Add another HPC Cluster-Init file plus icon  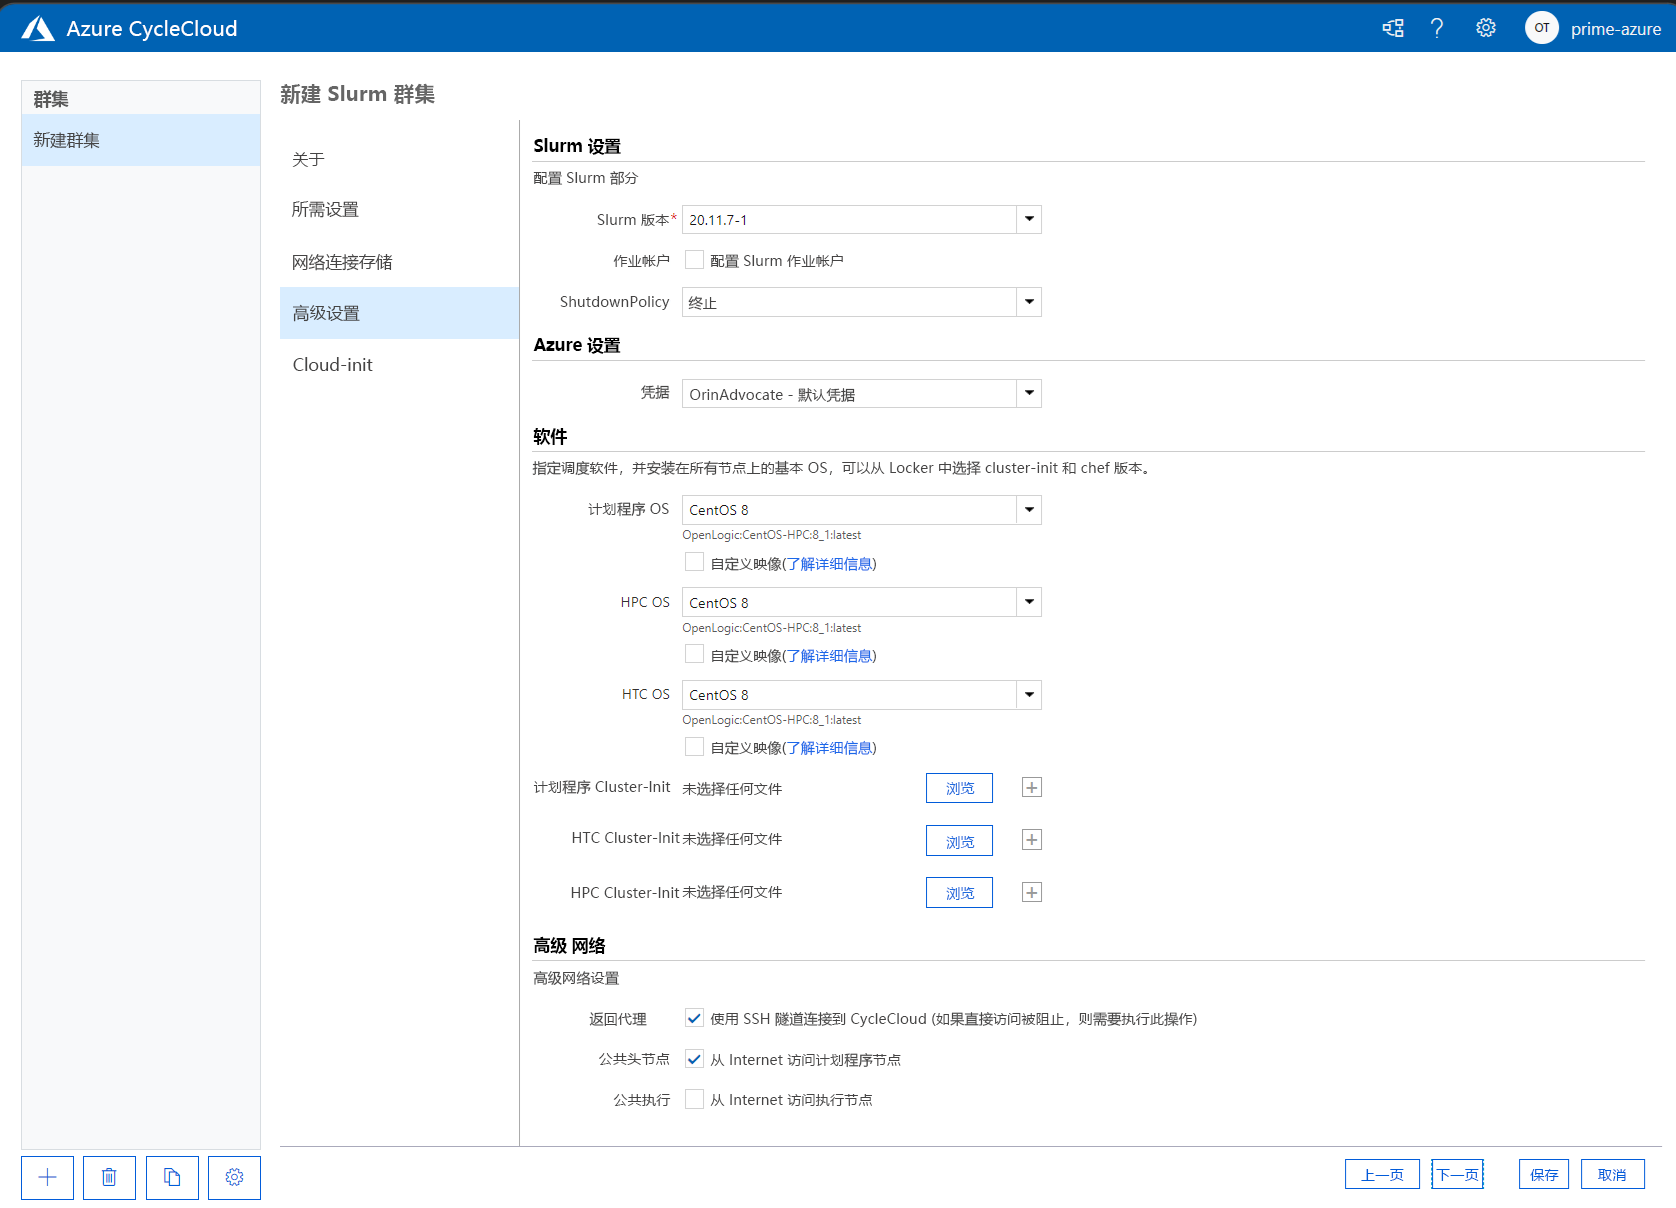point(1032,892)
